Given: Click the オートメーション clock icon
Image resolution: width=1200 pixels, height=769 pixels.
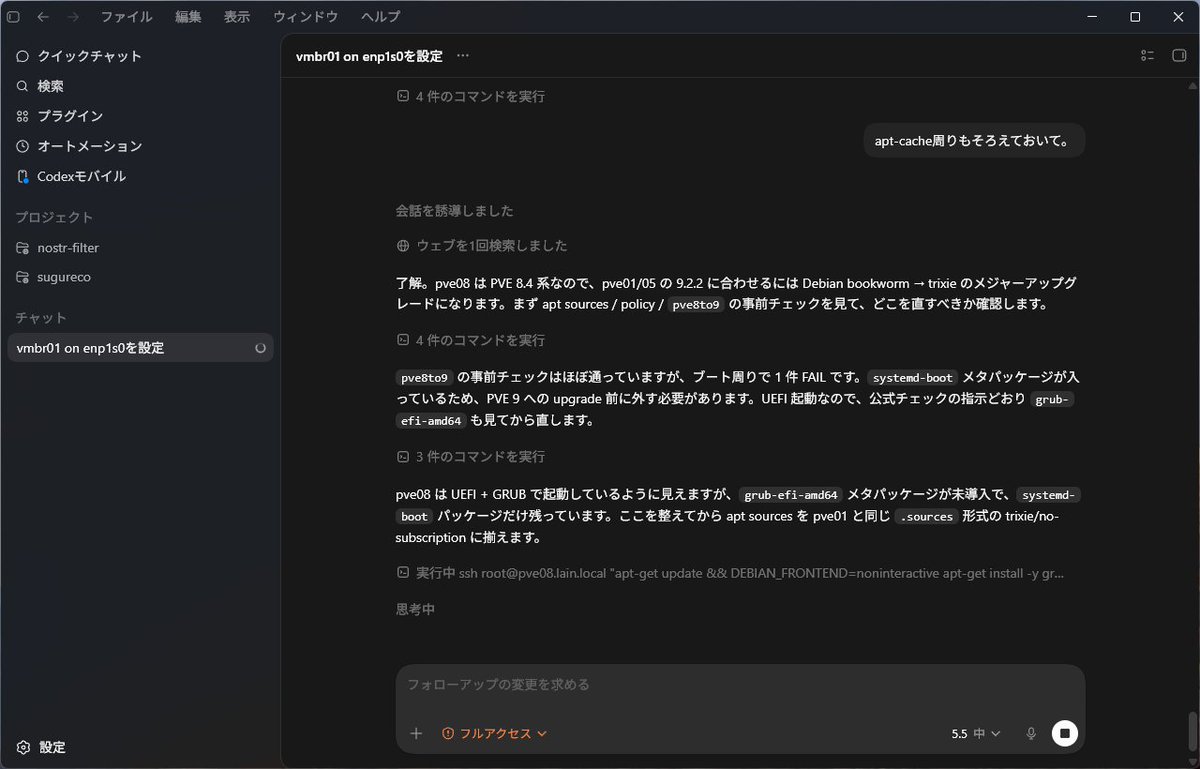Looking at the screenshot, I should click(23, 146).
